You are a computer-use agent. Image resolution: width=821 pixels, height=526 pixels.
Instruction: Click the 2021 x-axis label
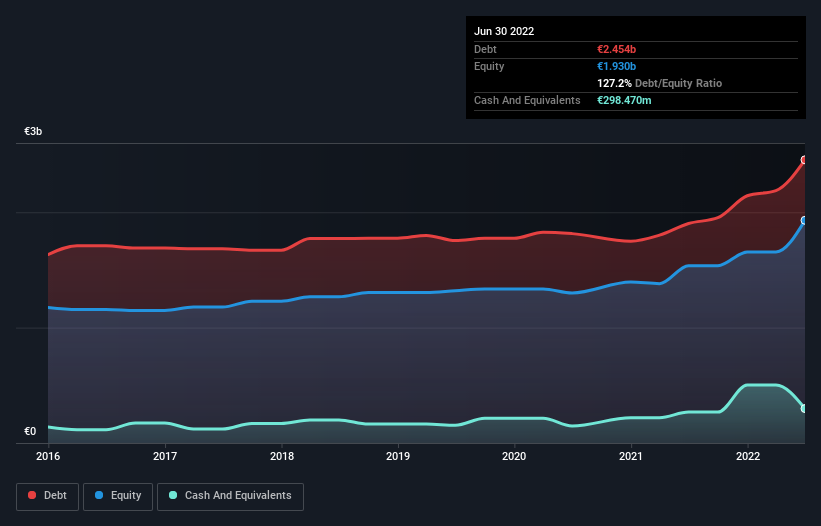631,456
